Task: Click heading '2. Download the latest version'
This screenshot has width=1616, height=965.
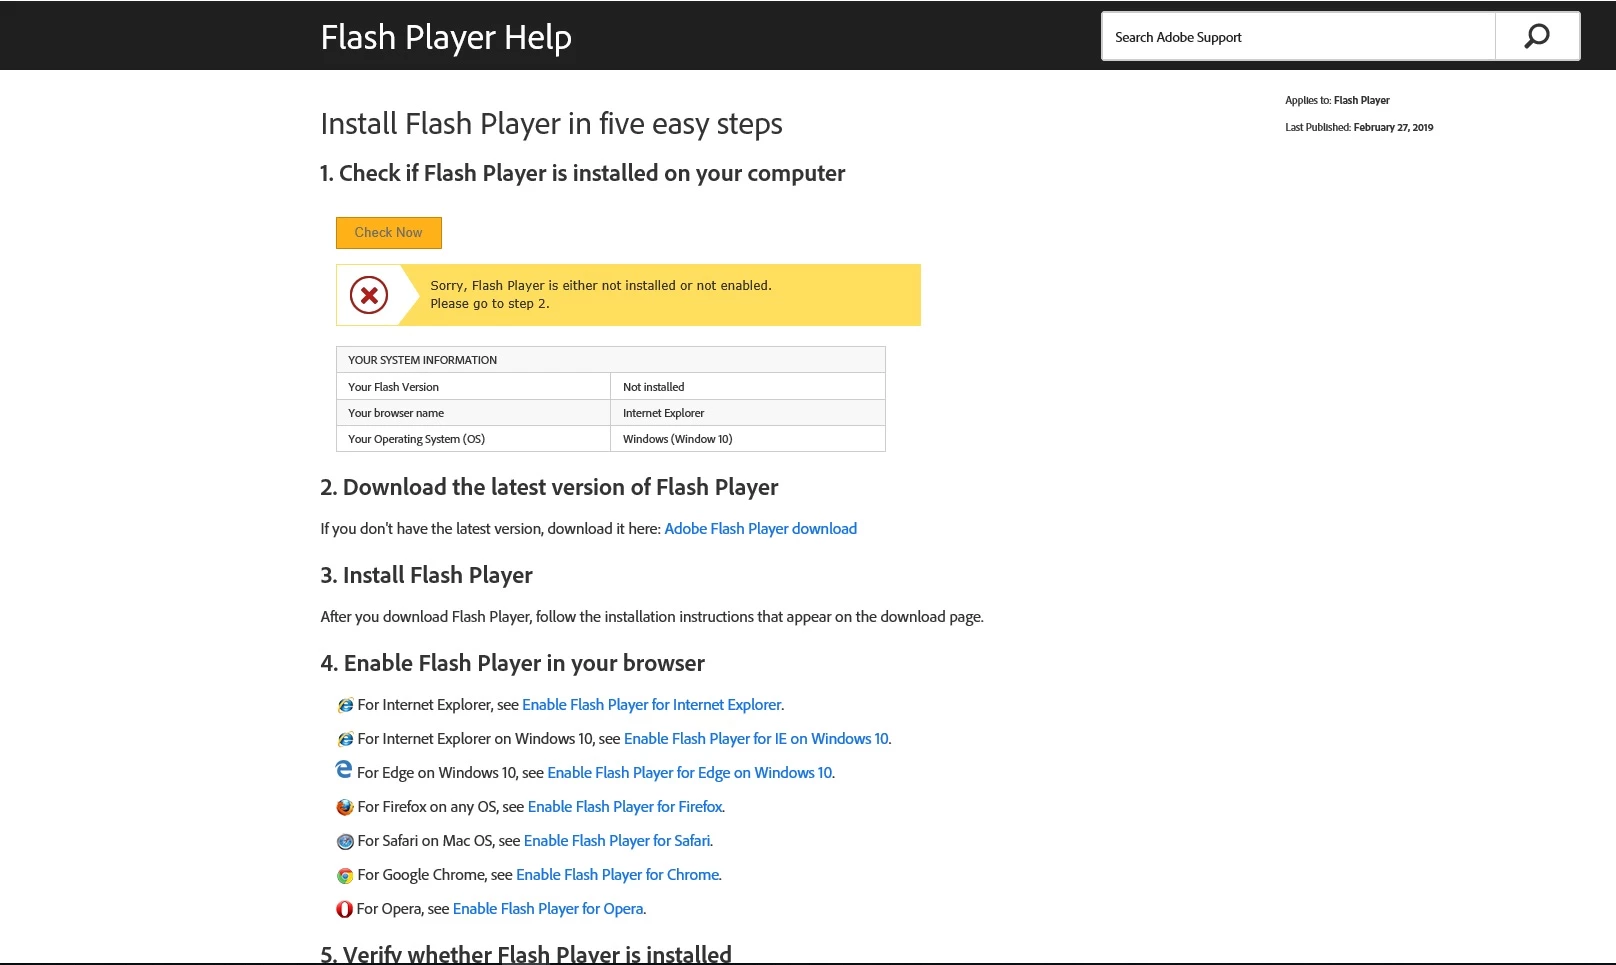Action: point(549,487)
